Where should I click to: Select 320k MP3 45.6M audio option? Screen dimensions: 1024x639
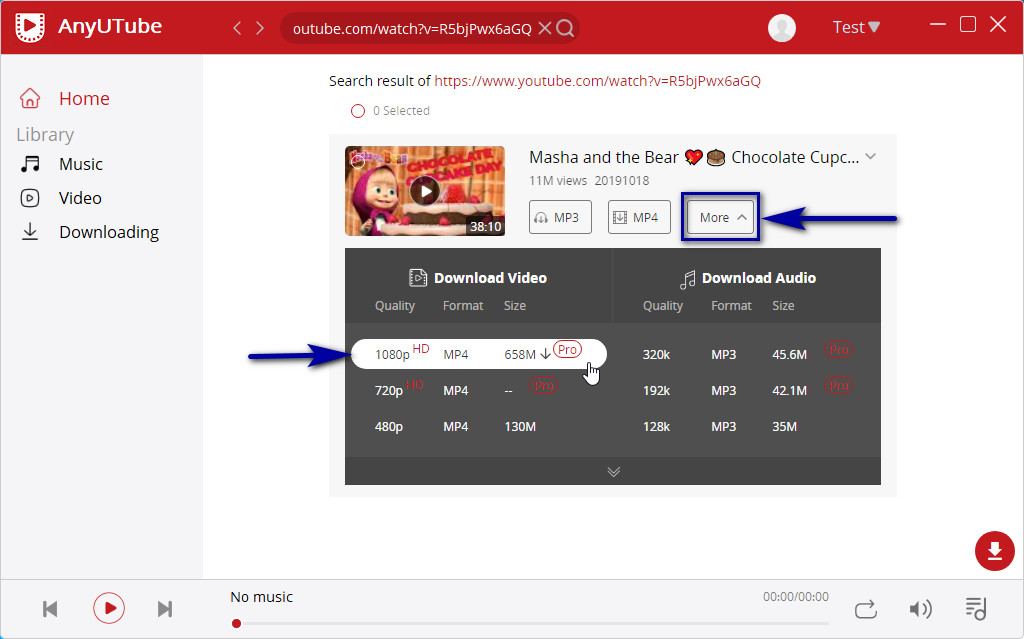coord(746,354)
